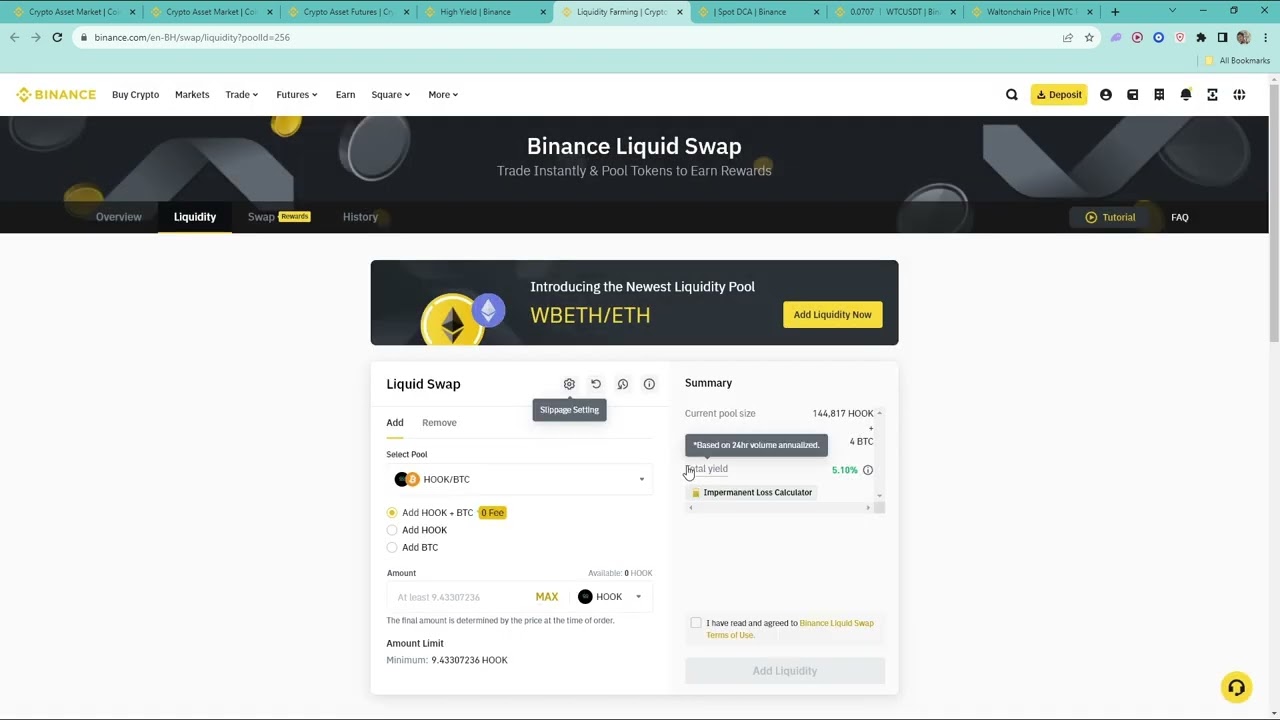
Task: Select the Add tab in Liquid Swap
Action: pos(395,423)
